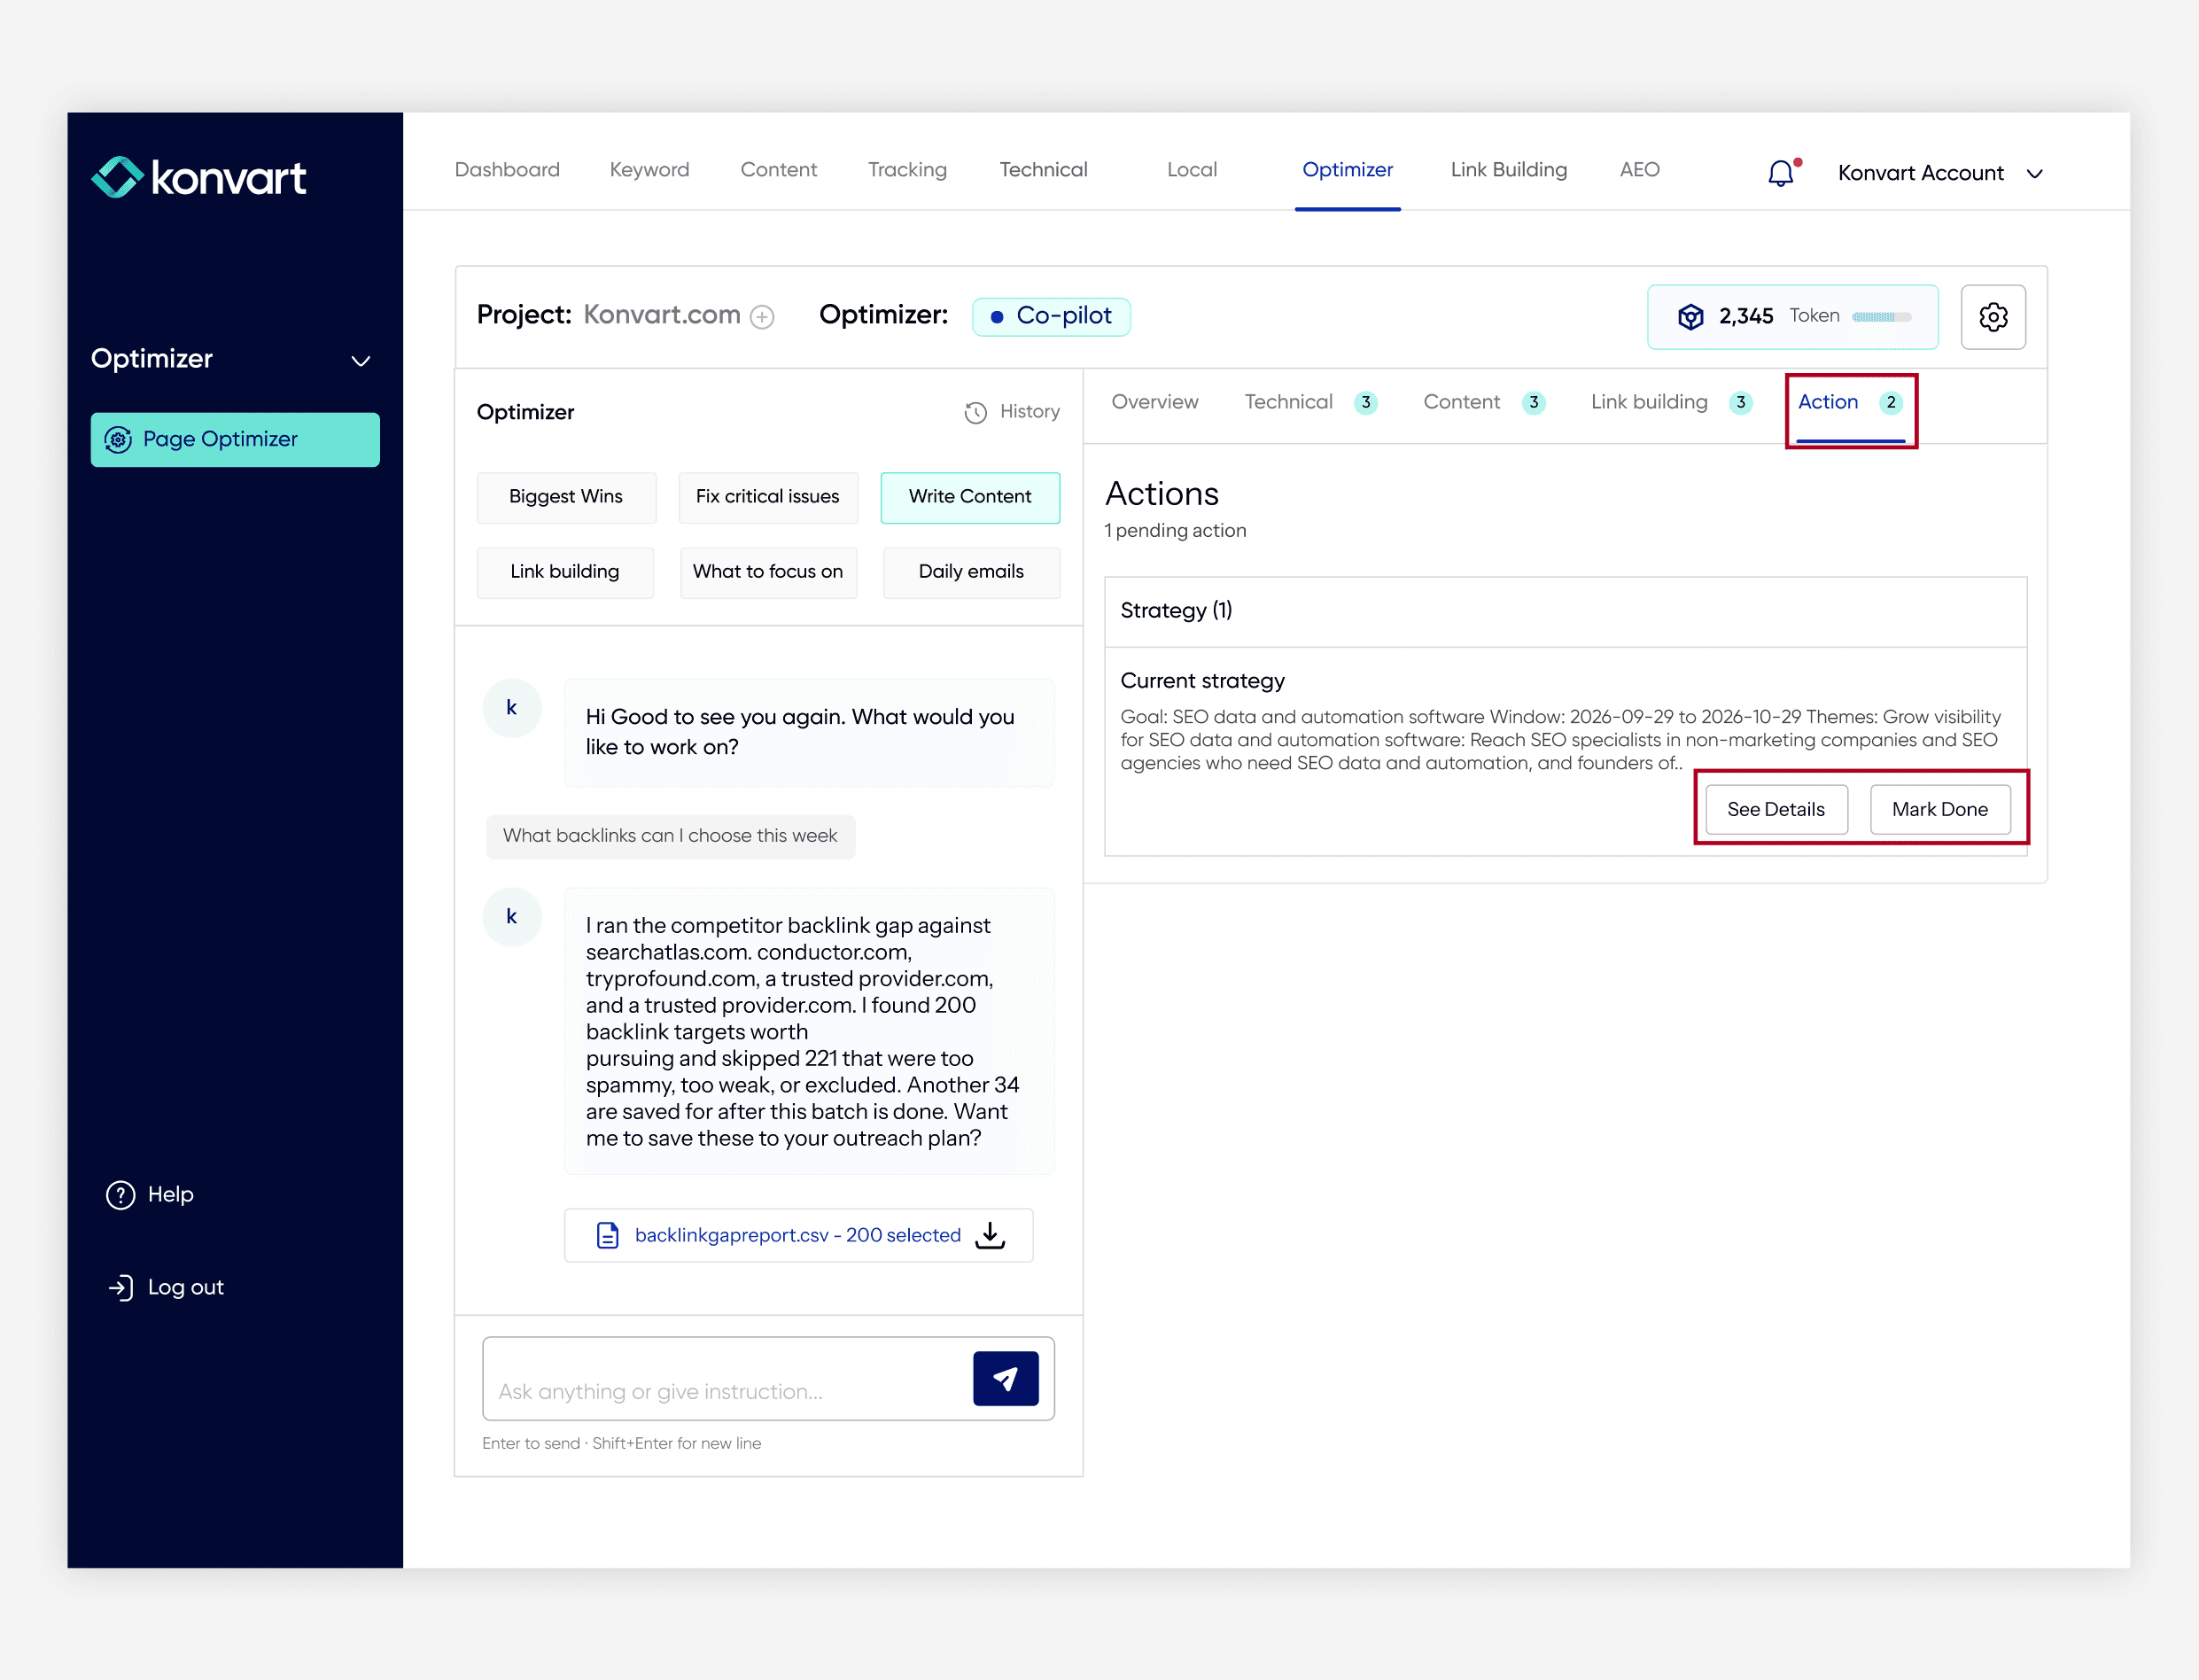Send message with paper plane button
The height and width of the screenshot is (1680, 2199).
coord(1005,1378)
